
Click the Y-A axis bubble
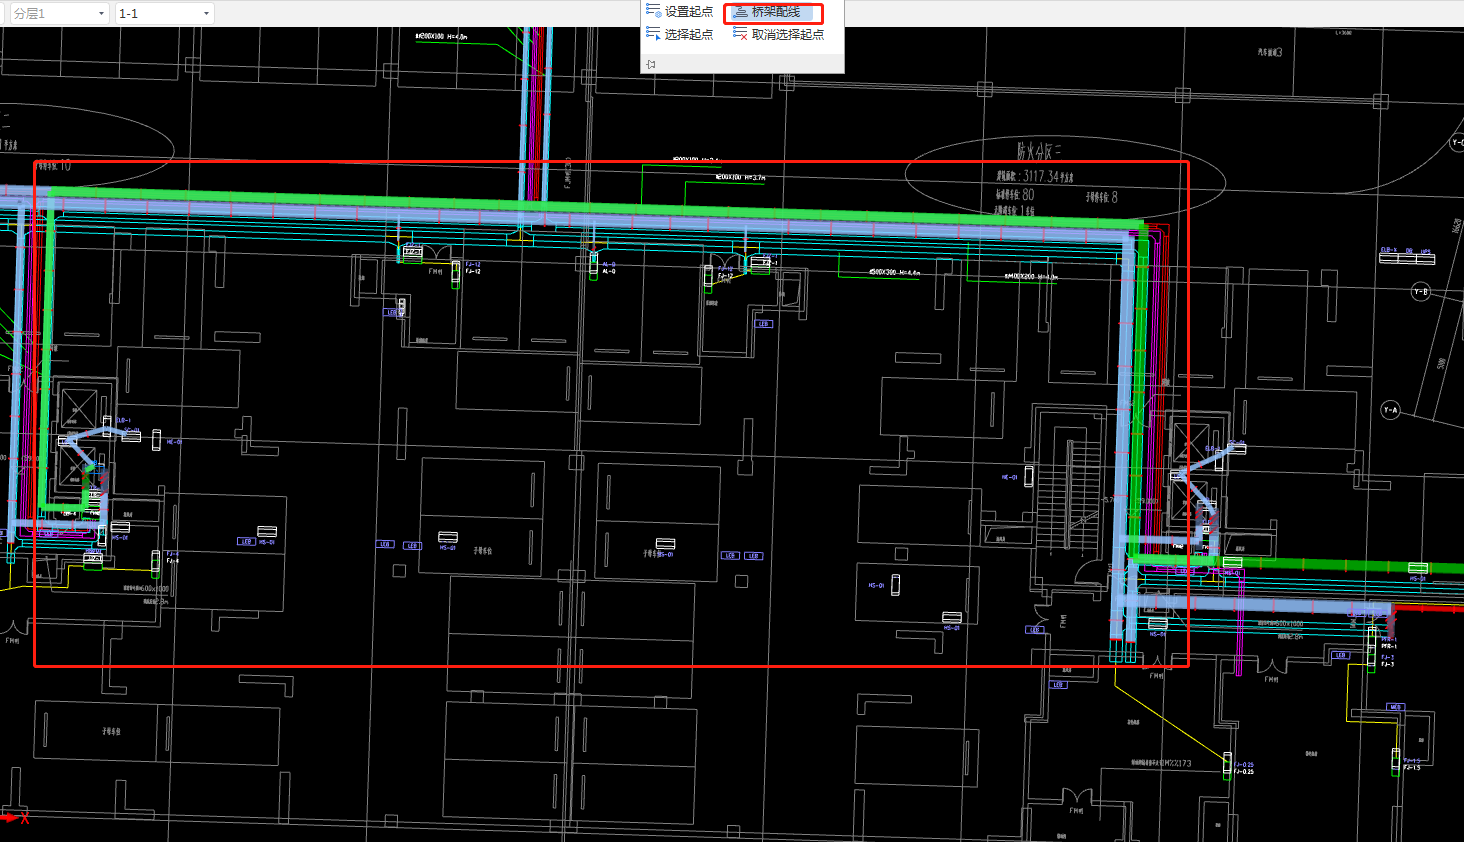tap(1390, 409)
